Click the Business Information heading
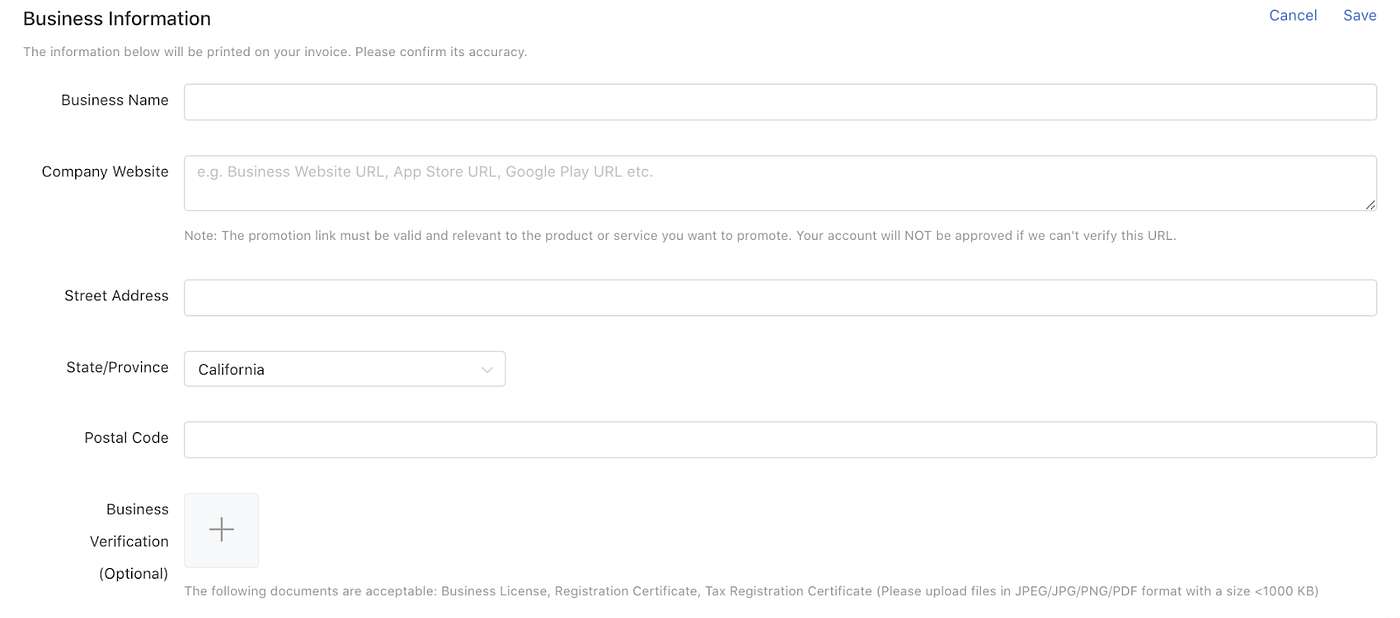 point(117,18)
